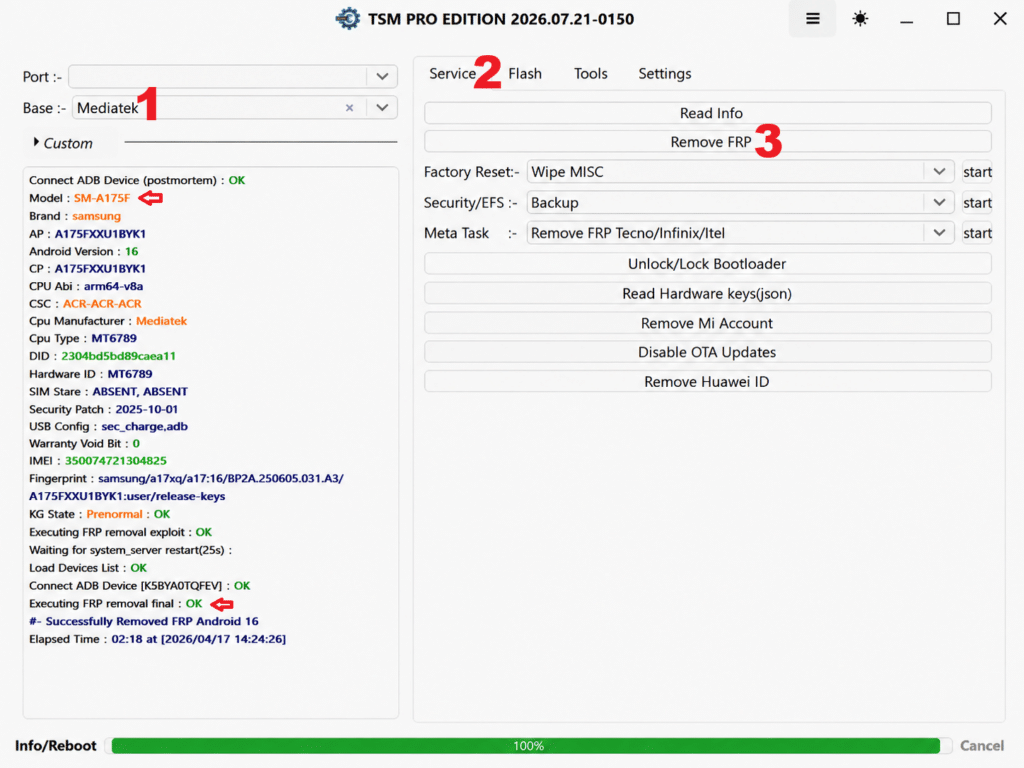The height and width of the screenshot is (768, 1024).
Task: Click the Info/Reboot label
Action: (56, 745)
